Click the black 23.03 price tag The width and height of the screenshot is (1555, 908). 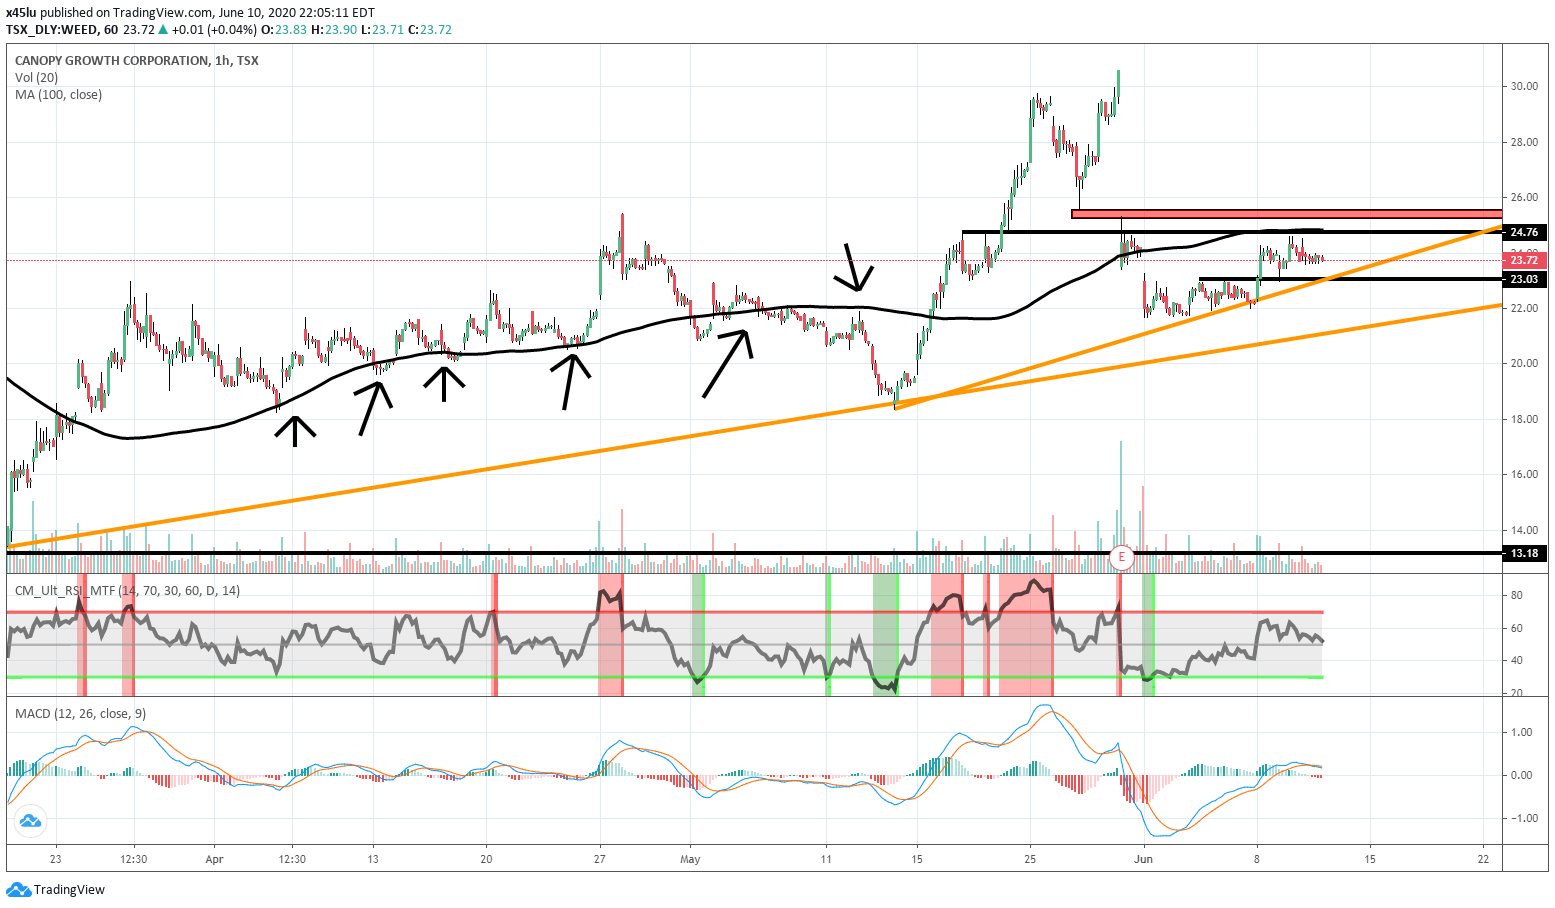(x=1524, y=279)
